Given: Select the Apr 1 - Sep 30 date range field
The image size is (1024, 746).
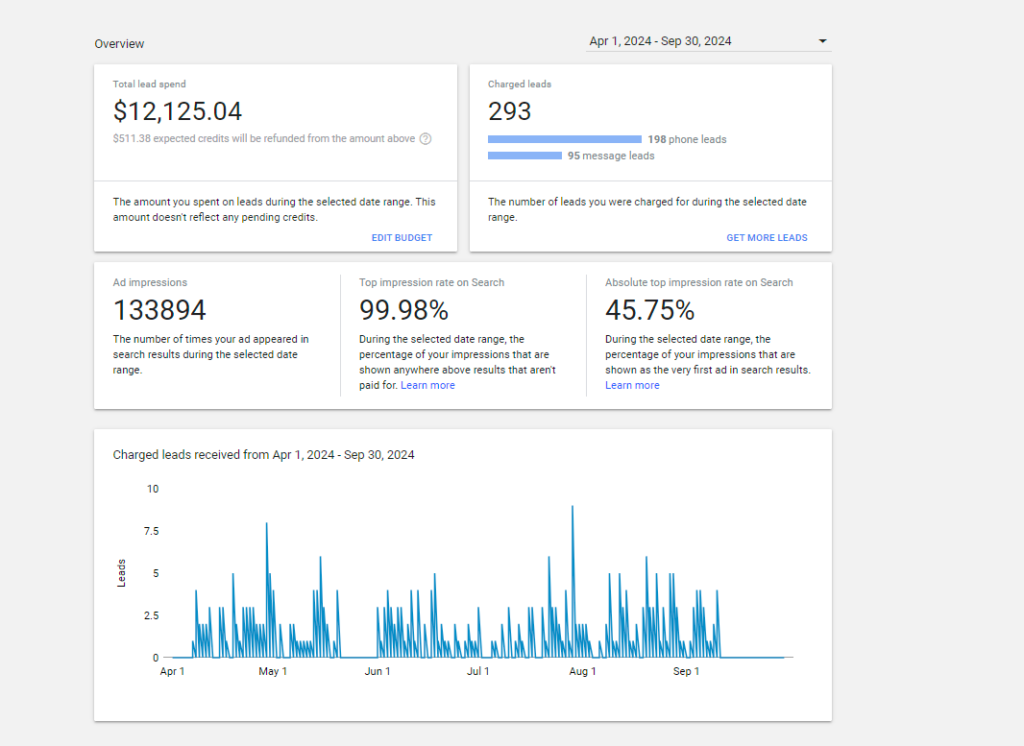Looking at the screenshot, I should coord(660,41).
